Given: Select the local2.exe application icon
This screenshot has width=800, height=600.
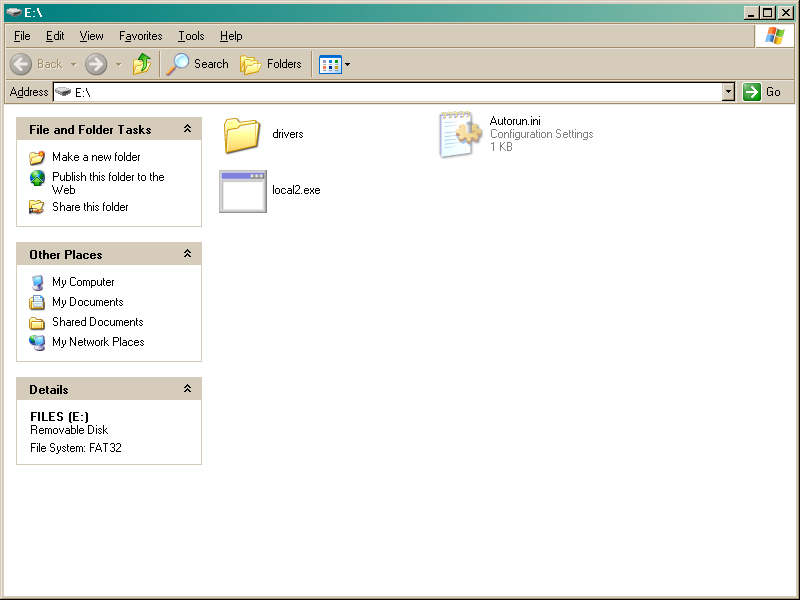Looking at the screenshot, I should point(243,191).
